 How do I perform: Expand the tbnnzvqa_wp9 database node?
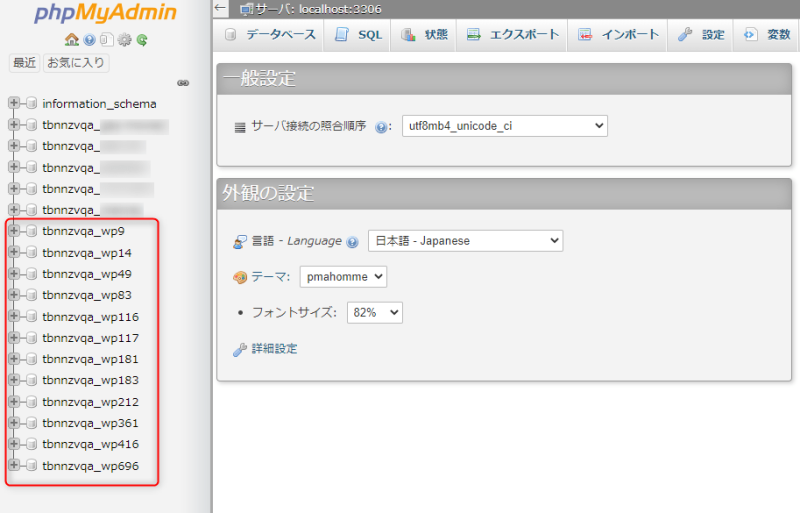point(14,231)
